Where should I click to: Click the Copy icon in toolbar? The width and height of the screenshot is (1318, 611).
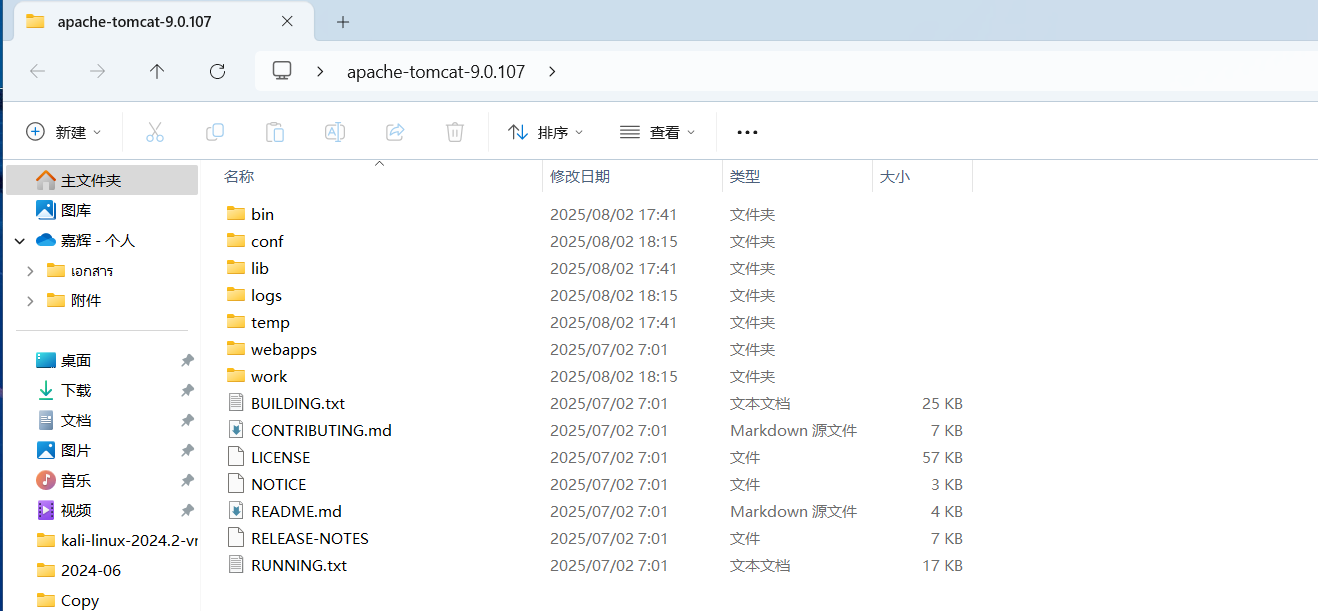[215, 132]
